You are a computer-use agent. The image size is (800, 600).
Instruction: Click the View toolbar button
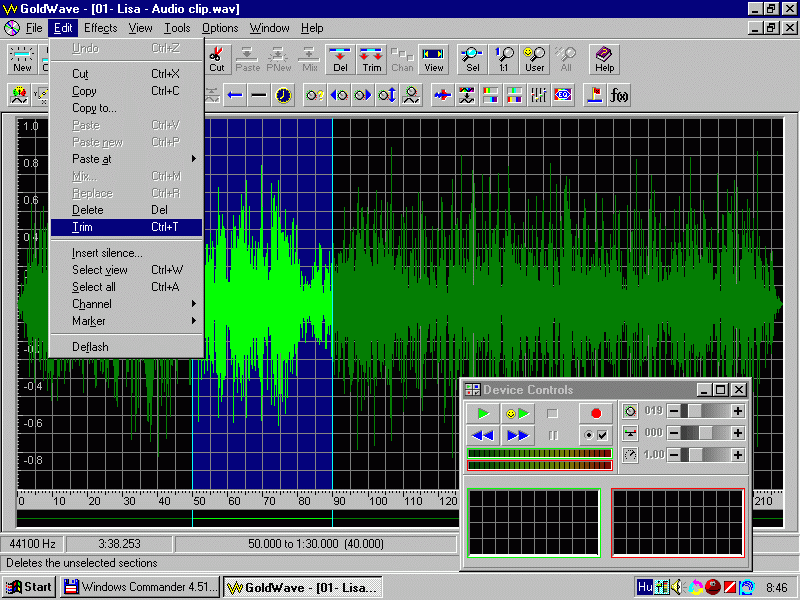[433, 59]
